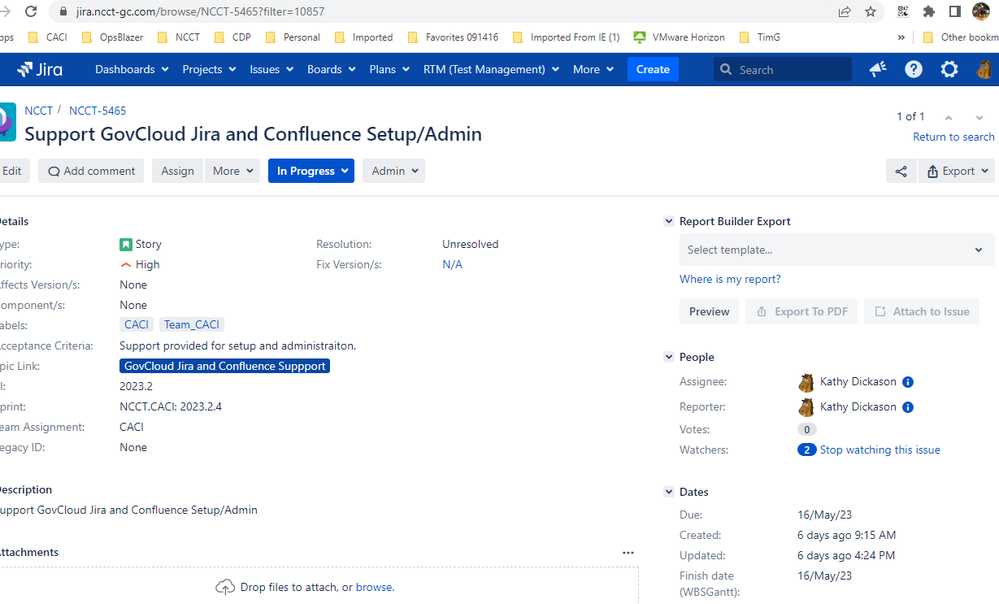Bookmark this page with the star icon
The height and width of the screenshot is (604, 999).
(870, 11)
